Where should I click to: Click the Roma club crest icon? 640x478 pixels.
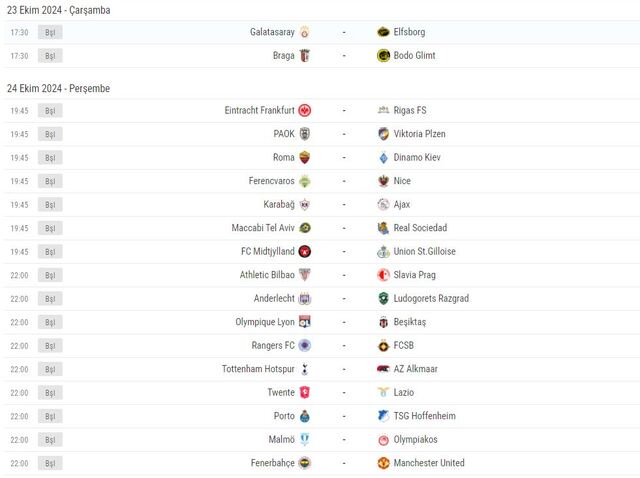pos(305,157)
